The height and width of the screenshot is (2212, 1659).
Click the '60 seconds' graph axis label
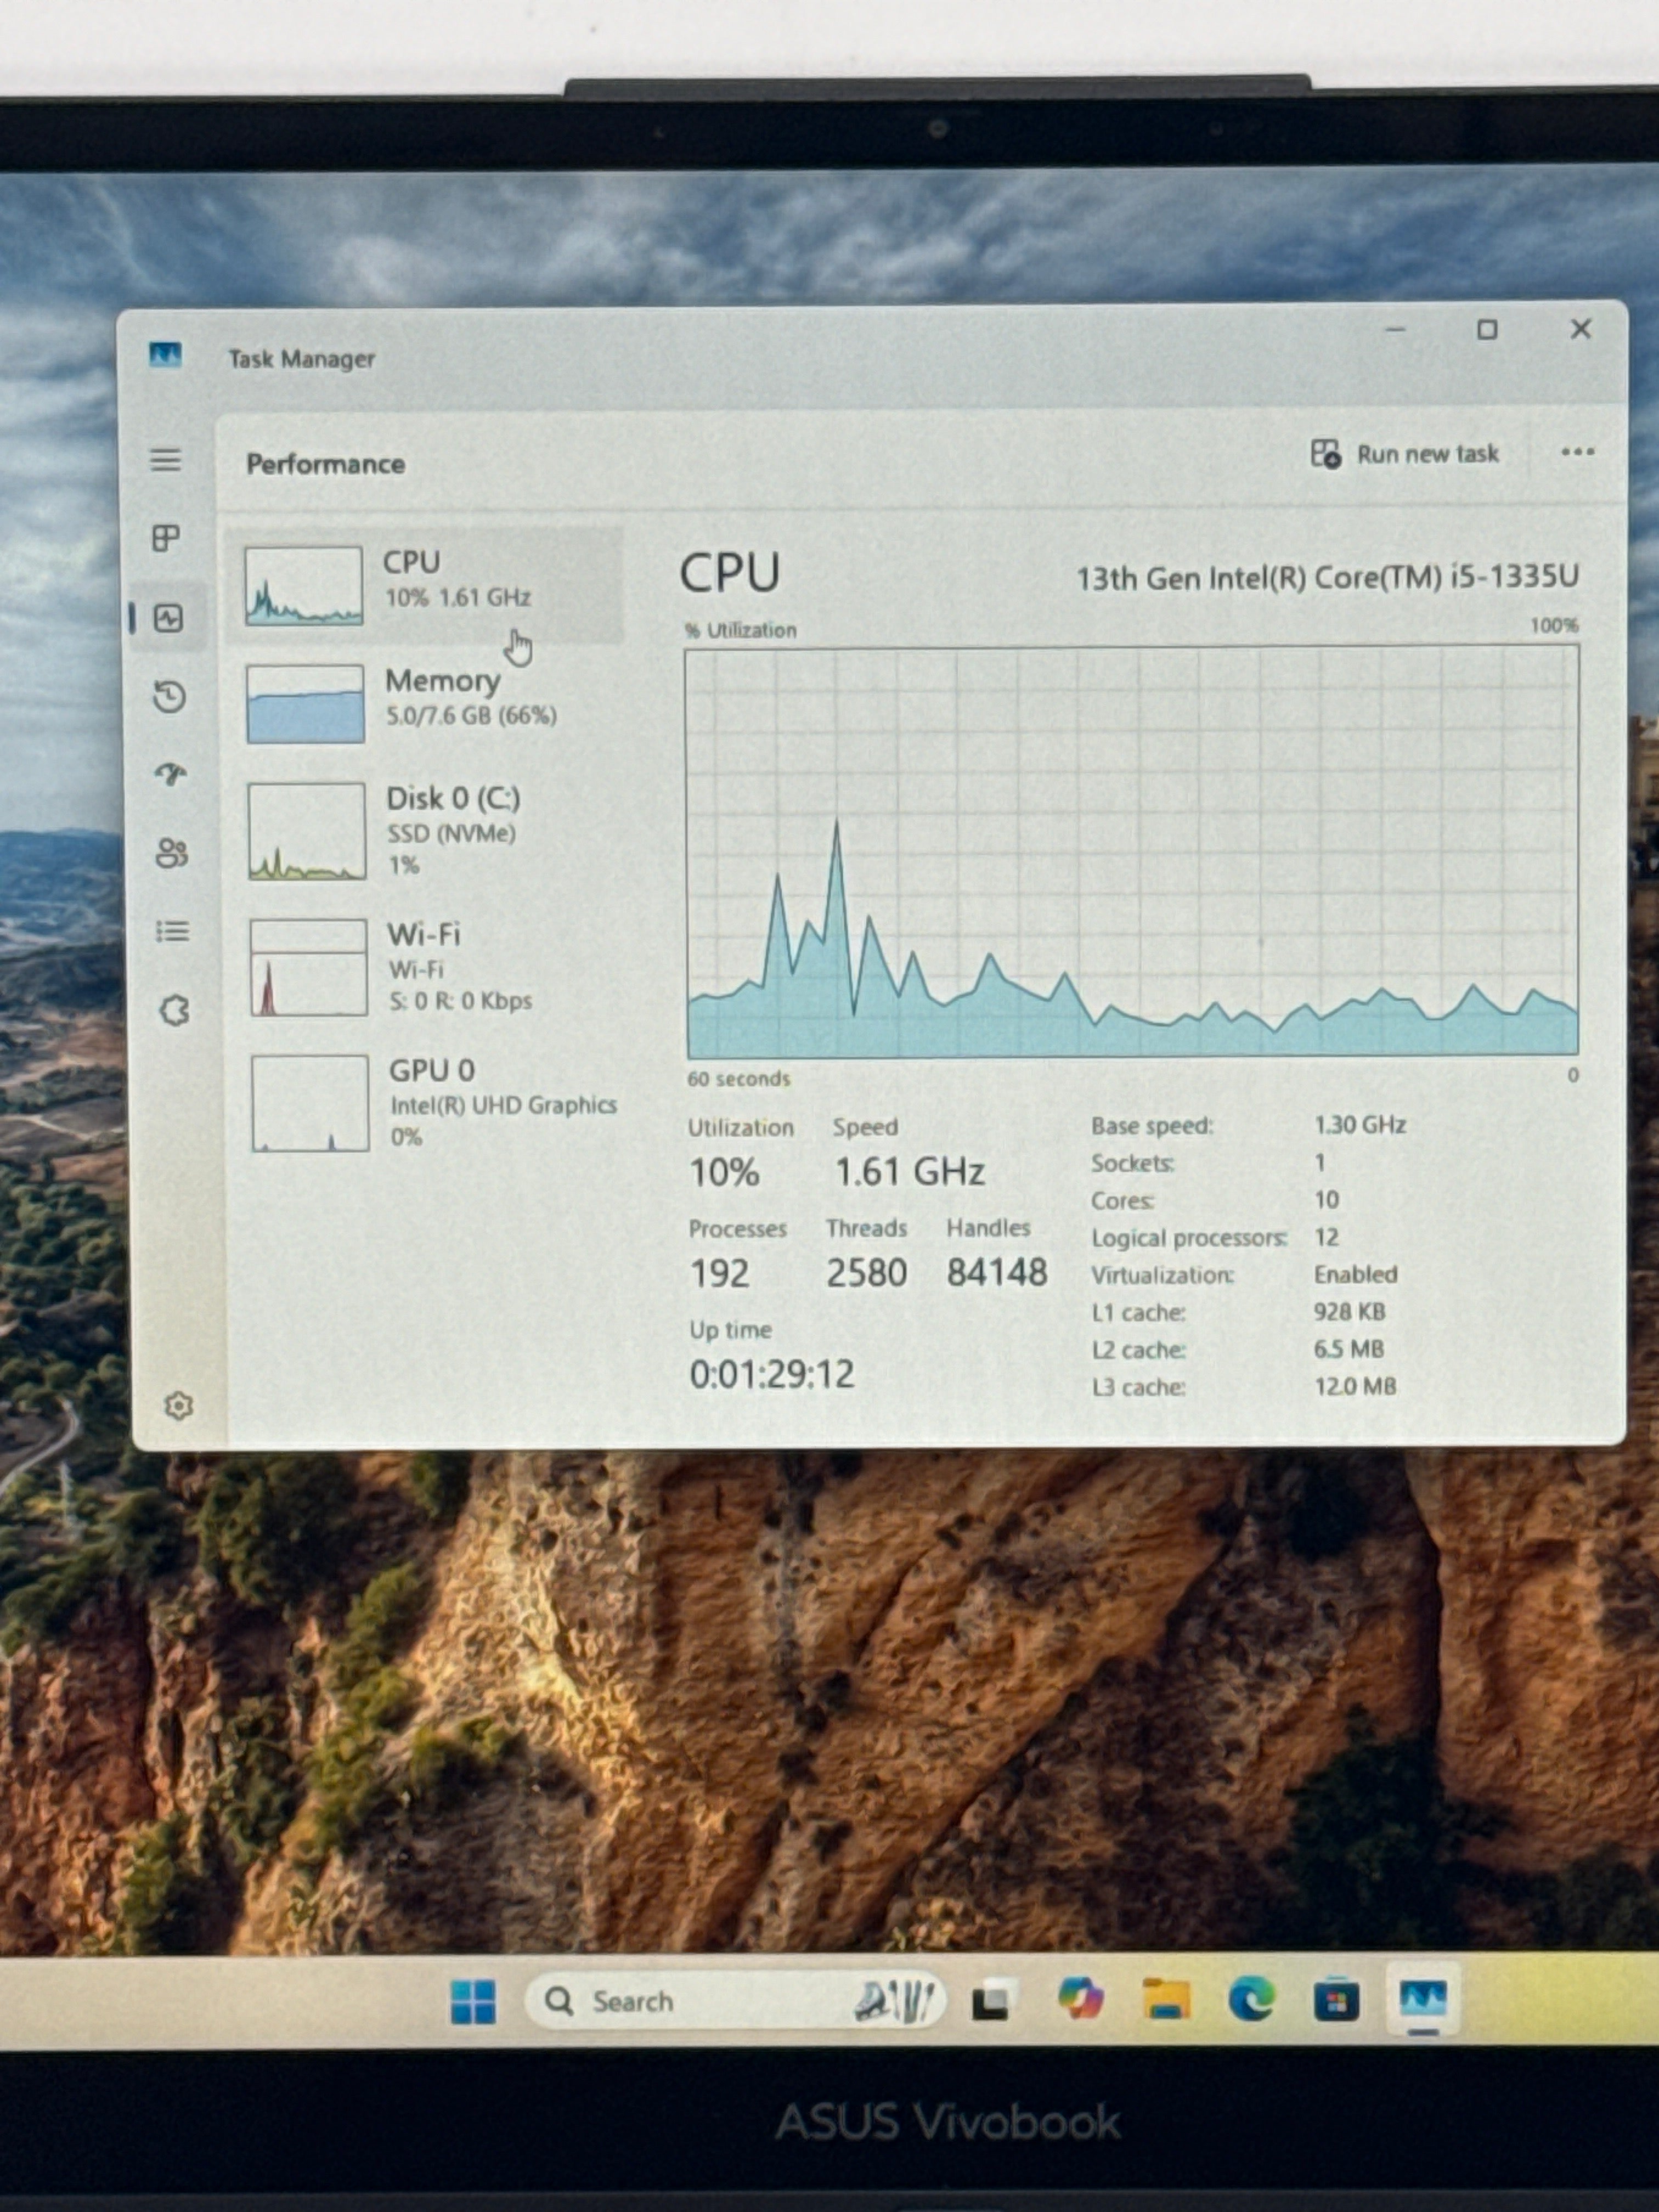pyautogui.click(x=738, y=1078)
